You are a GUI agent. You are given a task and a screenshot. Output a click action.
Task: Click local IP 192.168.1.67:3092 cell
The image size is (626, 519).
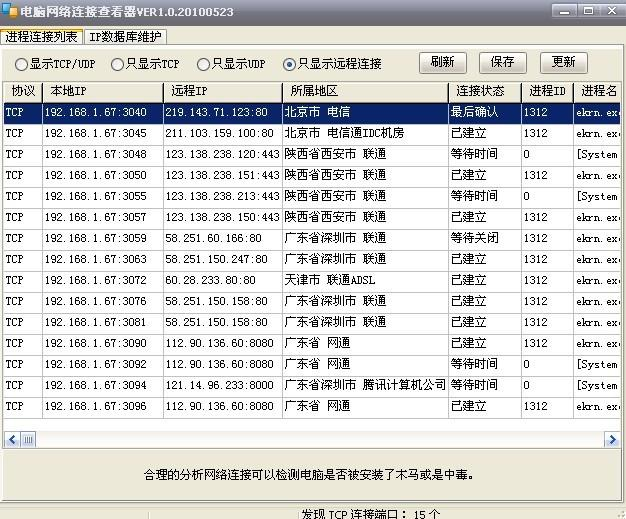coord(103,365)
